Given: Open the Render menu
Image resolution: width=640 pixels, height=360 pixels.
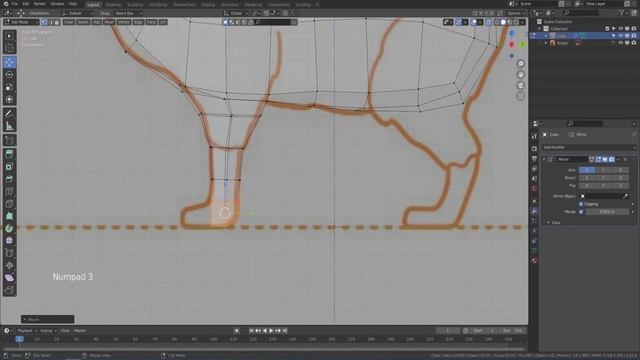Looking at the screenshot, I should (40, 4).
